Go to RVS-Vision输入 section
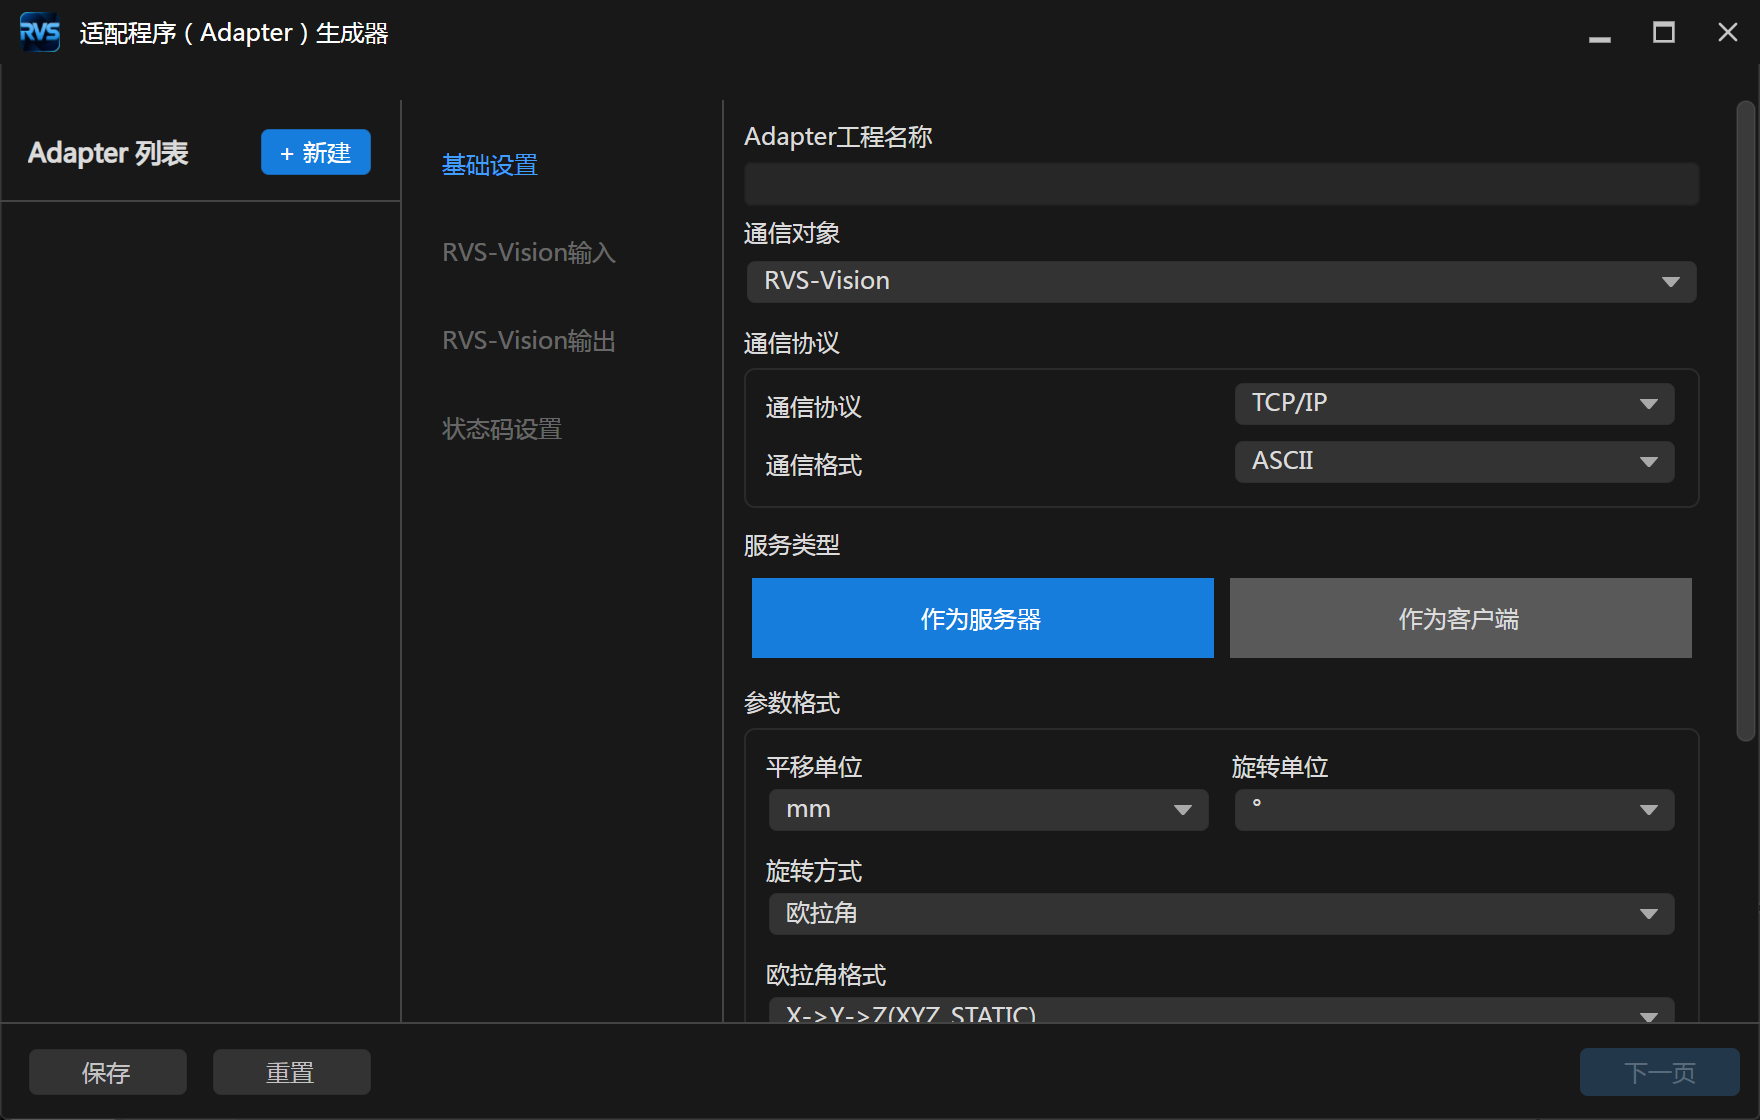The height and width of the screenshot is (1120, 1760). [529, 253]
